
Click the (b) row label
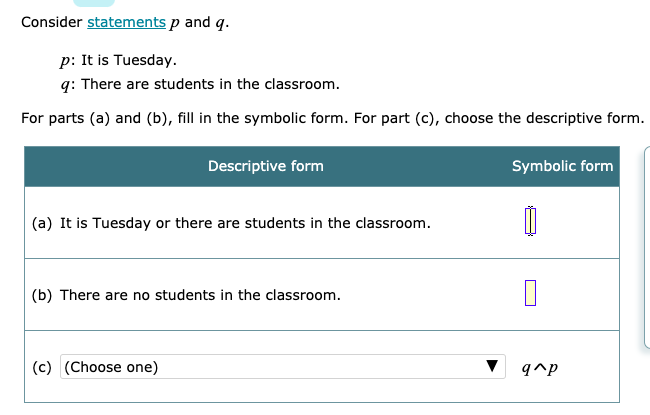click(x=42, y=295)
